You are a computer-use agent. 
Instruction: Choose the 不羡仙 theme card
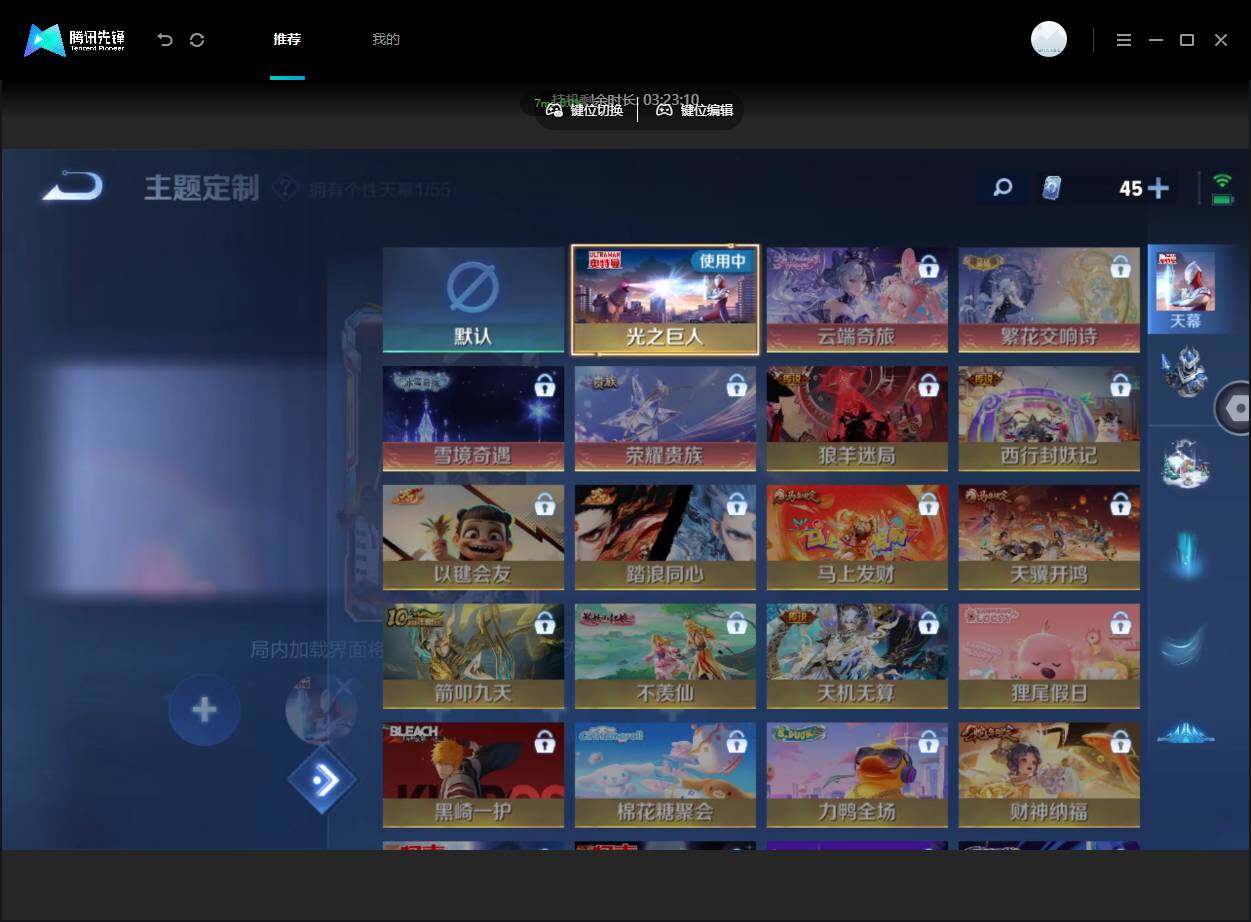click(665, 656)
